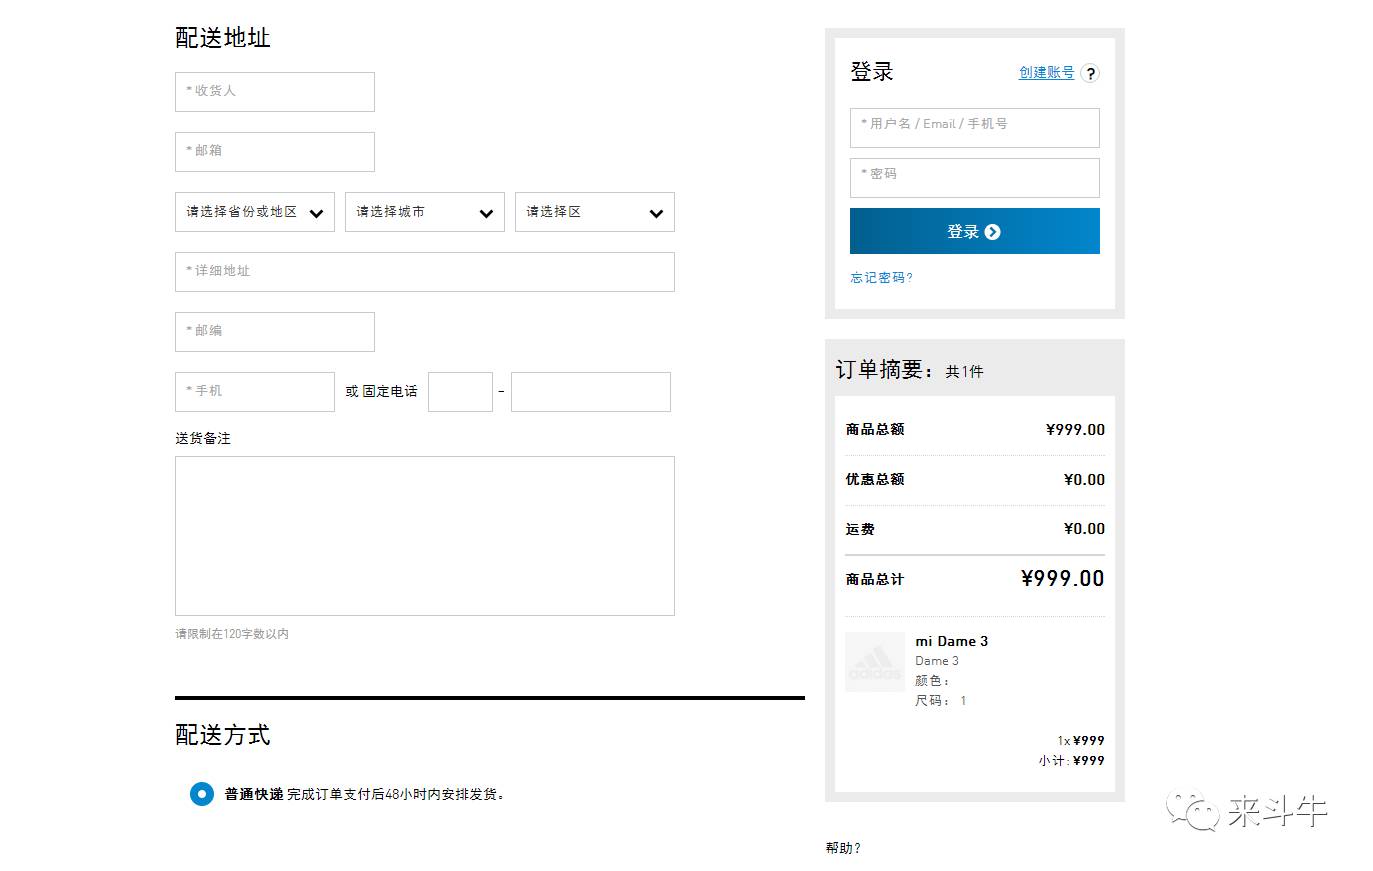This screenshot has height=871, width=1373.
Task: Click the mi Dame 3 product name
Action: click(952, 641)
